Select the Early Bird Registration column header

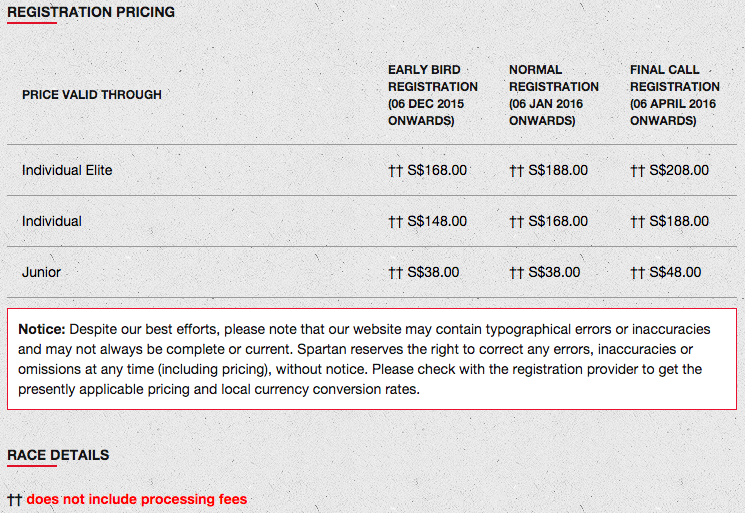pos(433,95)
